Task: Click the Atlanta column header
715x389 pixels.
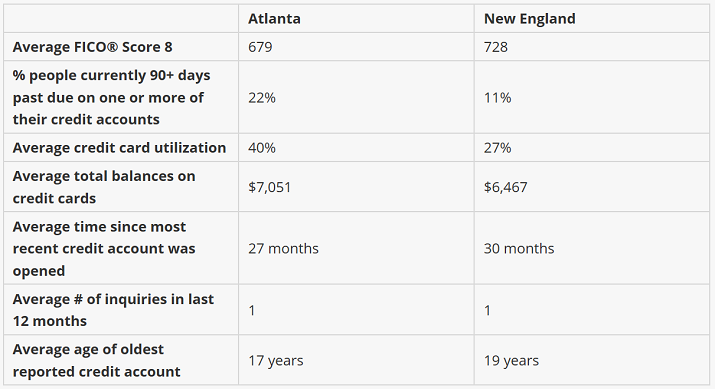Action: 274,19
